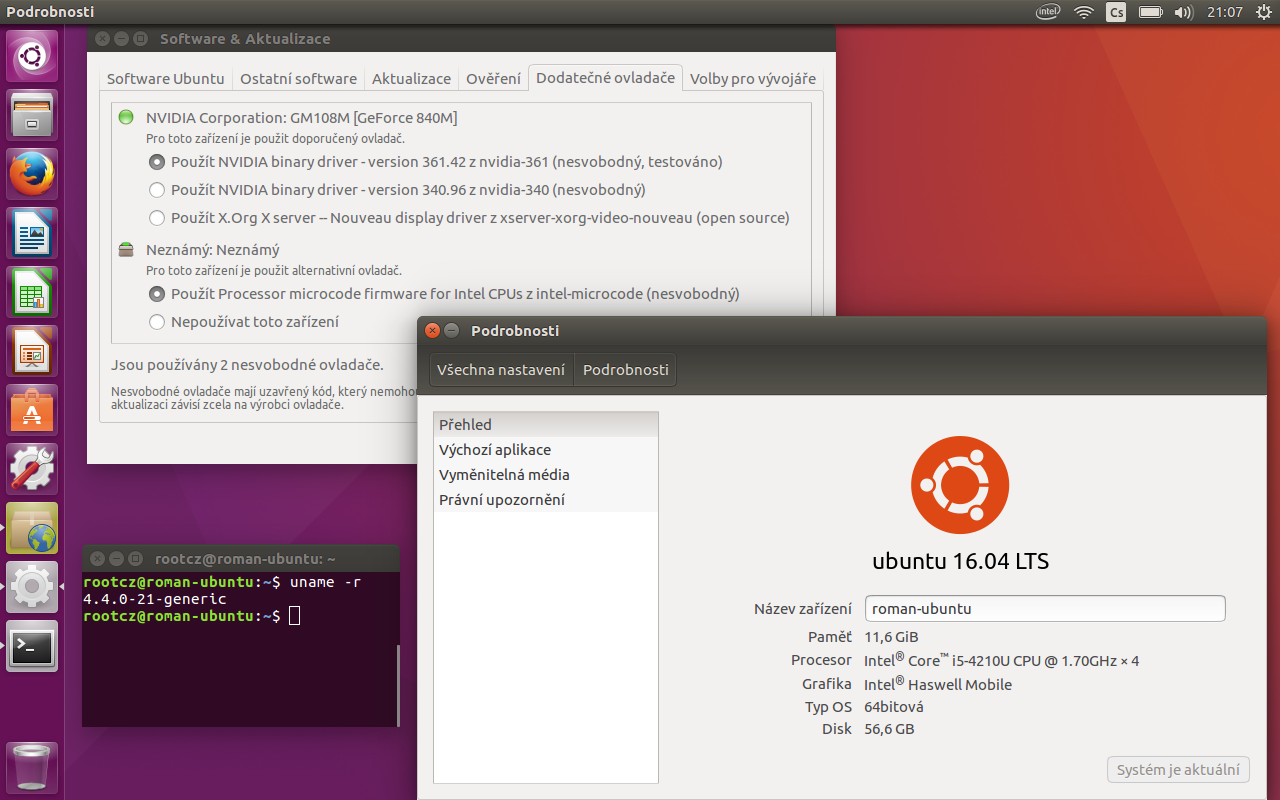Open the Terminal launcher icon

pyautogui.click(x=32, y=646)
